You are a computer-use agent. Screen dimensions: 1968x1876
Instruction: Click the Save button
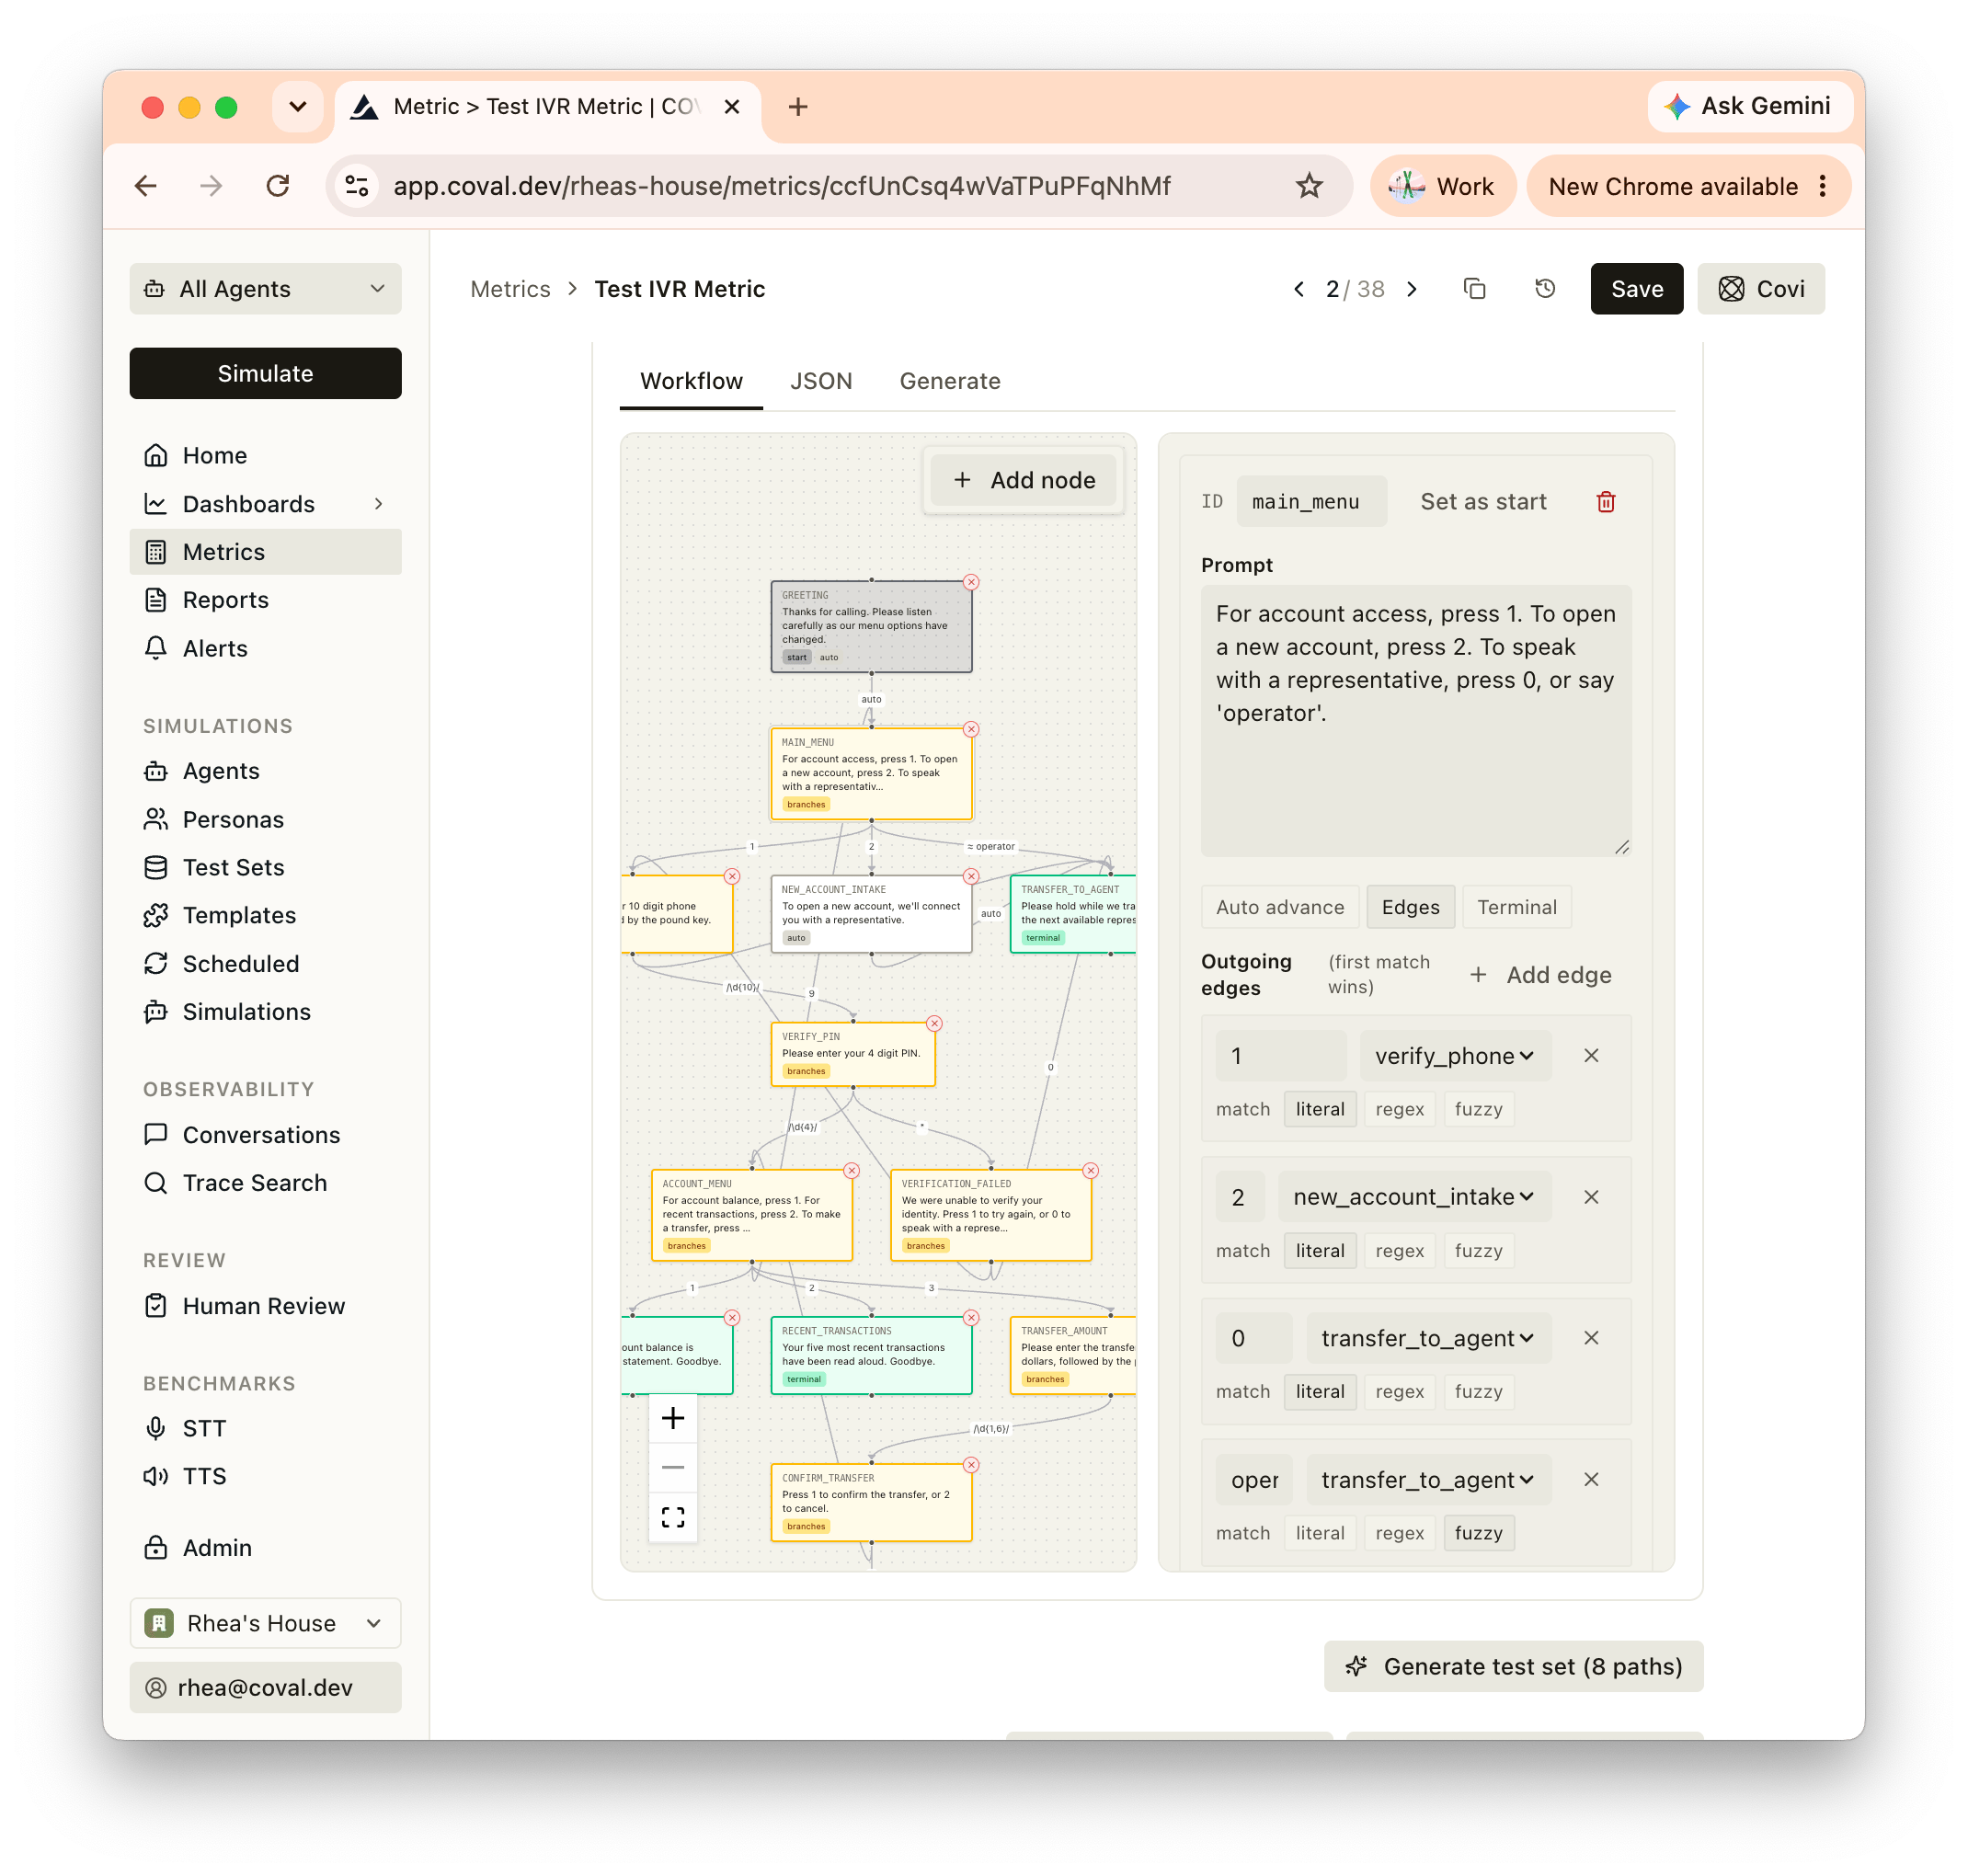1636,289
